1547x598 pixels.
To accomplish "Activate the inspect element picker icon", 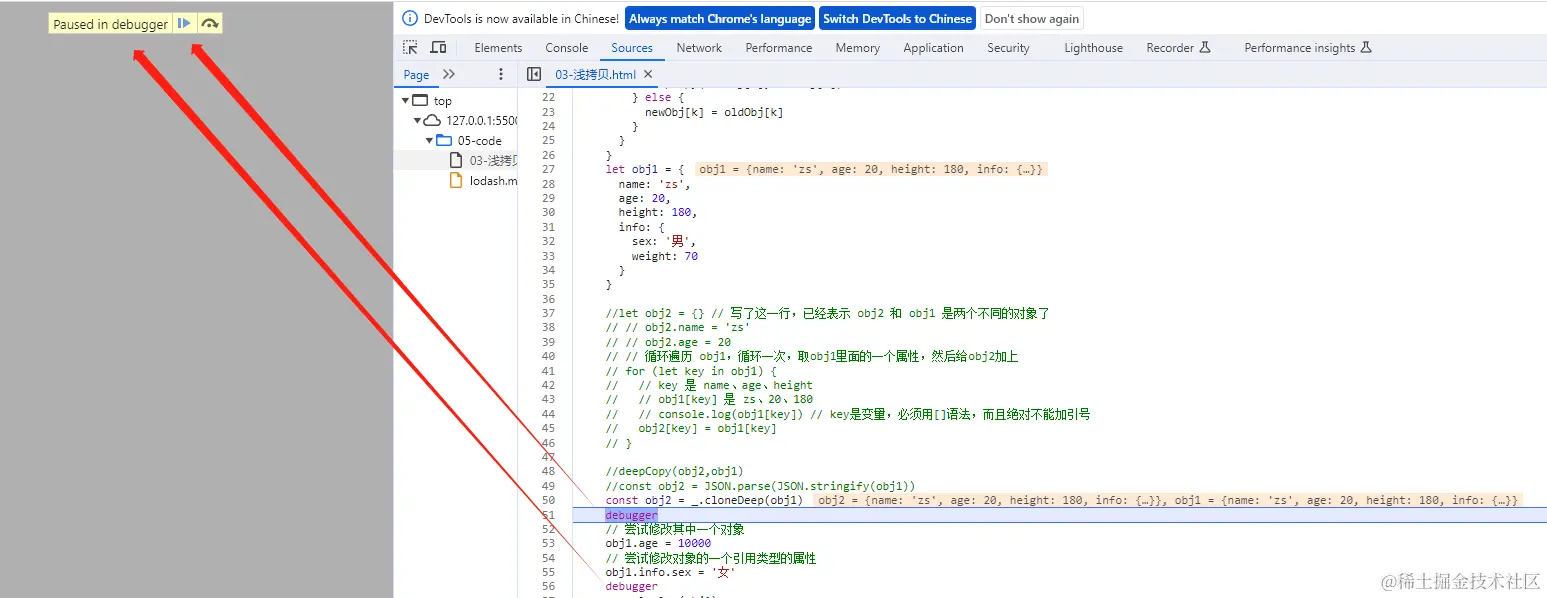I will point(411,47).
